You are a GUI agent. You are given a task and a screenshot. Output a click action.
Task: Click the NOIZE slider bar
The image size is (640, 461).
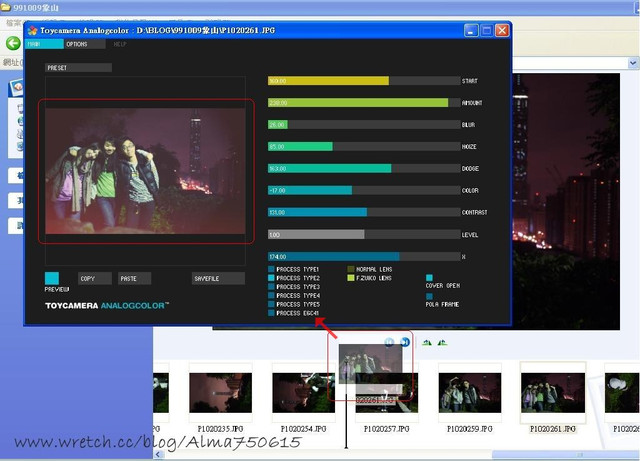pos(364,146)
